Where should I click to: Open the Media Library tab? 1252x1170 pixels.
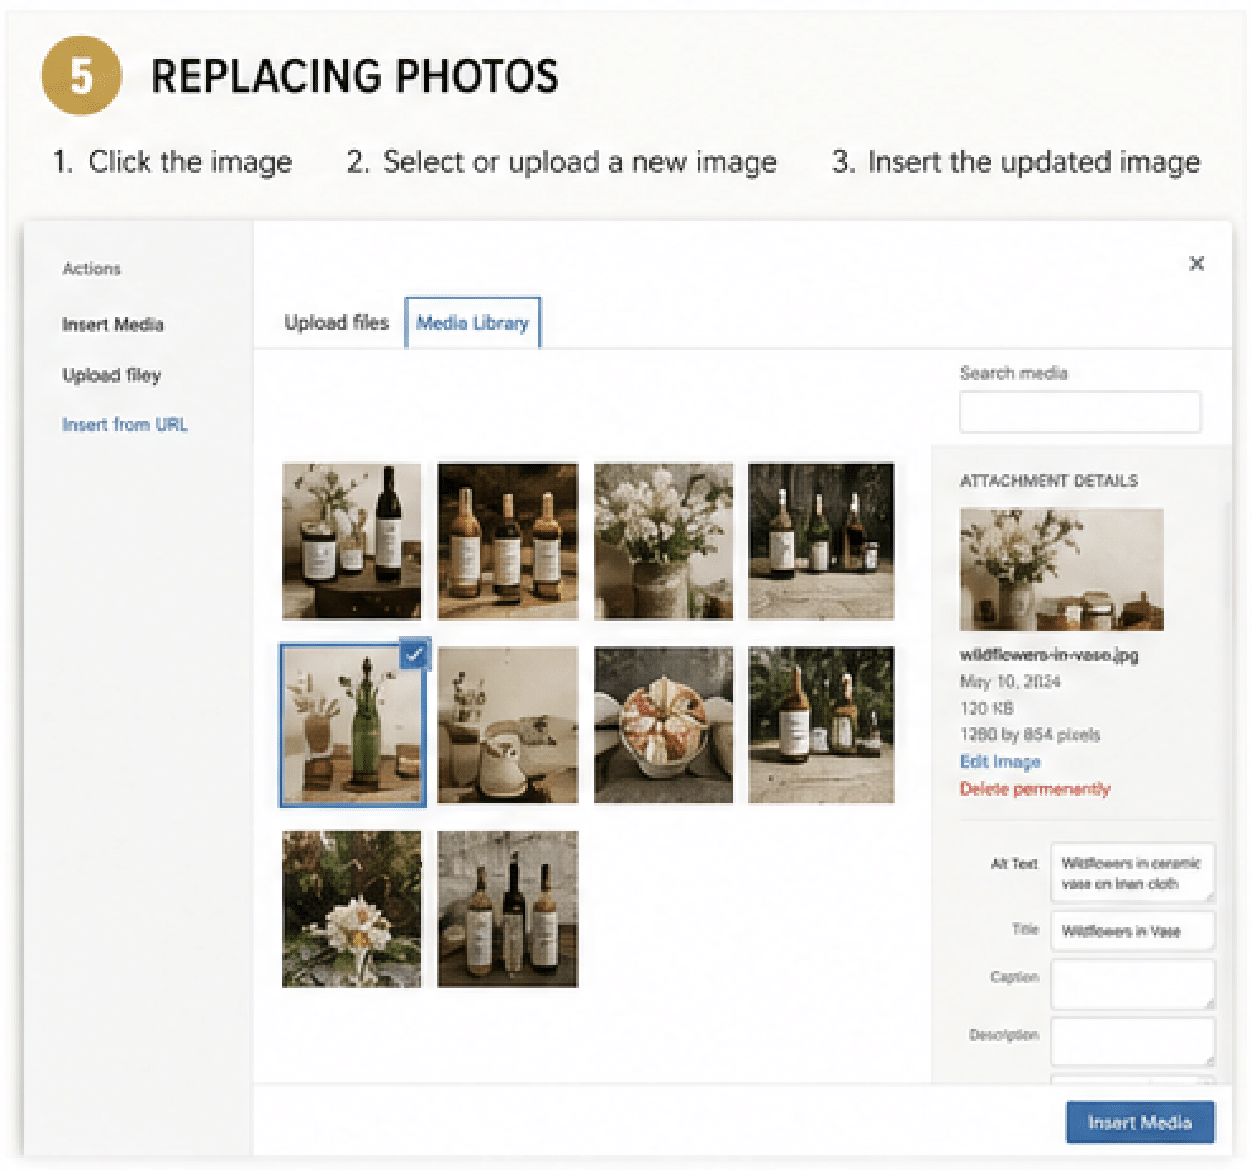(472, 323)
